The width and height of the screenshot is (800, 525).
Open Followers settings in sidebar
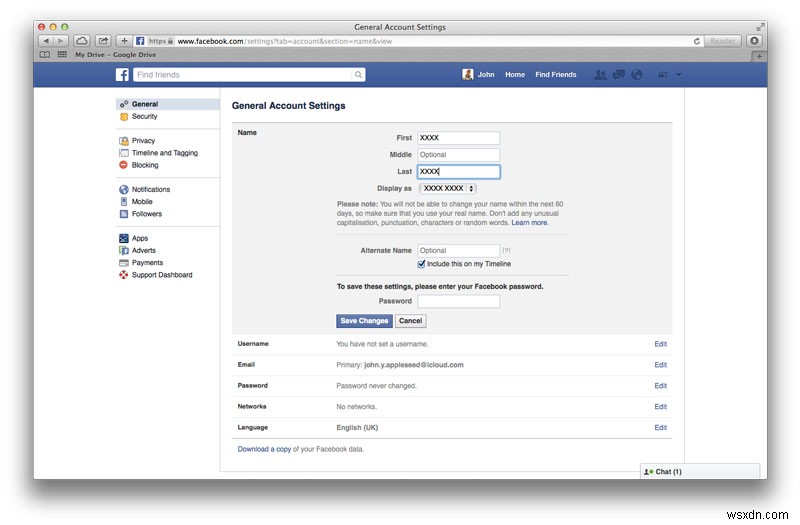coord(146,214)
